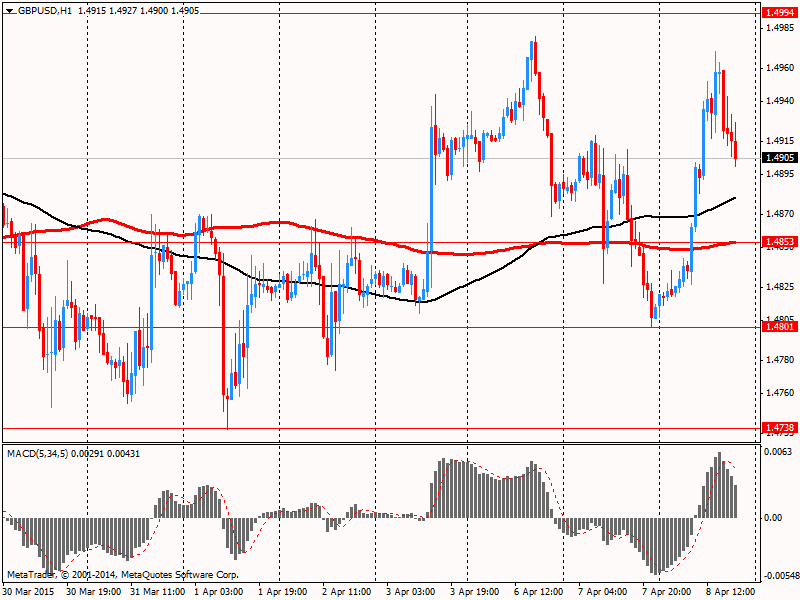Click the black current price tag 1.4905
This screenshot has width=800, height=600.
779,158
